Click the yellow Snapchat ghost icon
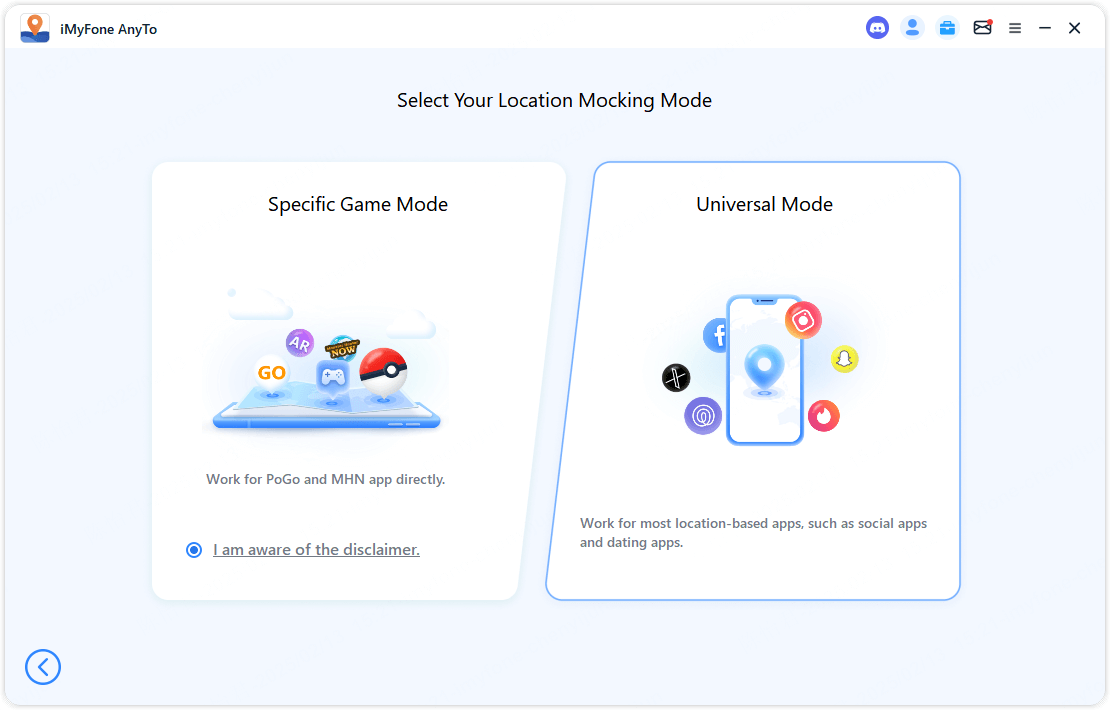 tap(845, 359)
